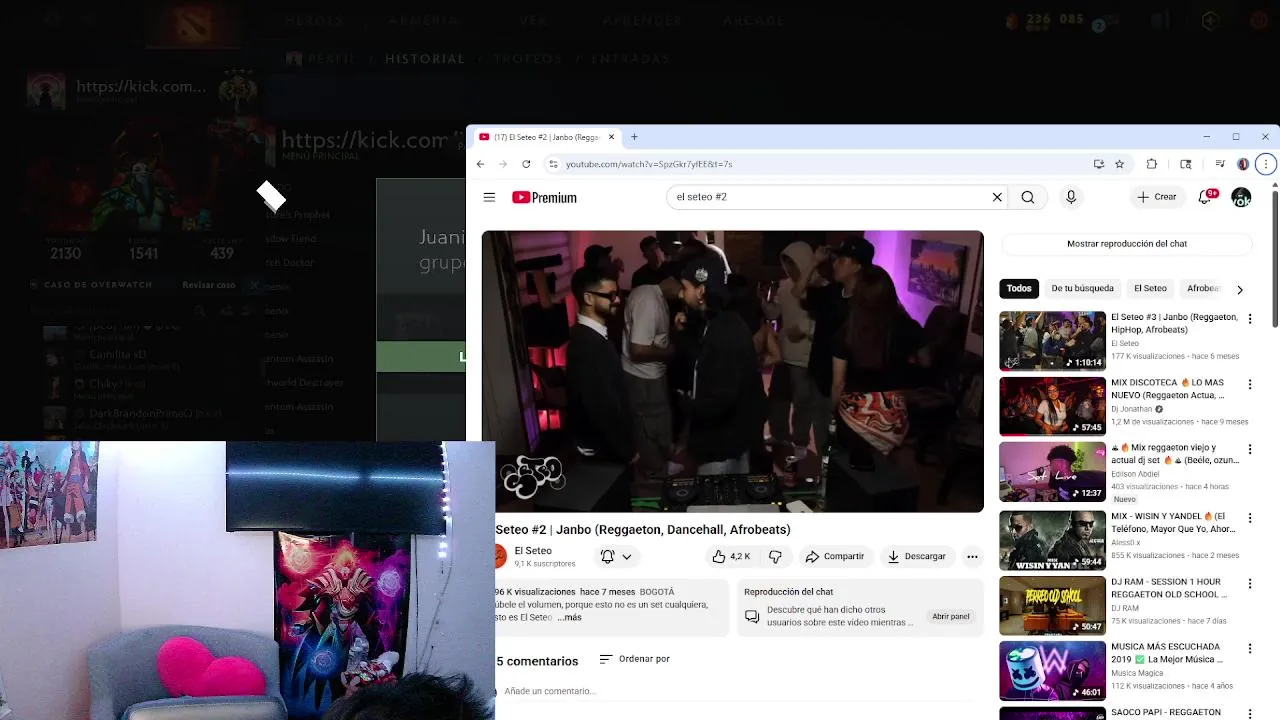Open options menu for El Seteo #3
Image resolution: width=1280 pixels, height=720 pixels.
tap(1249, 319)
